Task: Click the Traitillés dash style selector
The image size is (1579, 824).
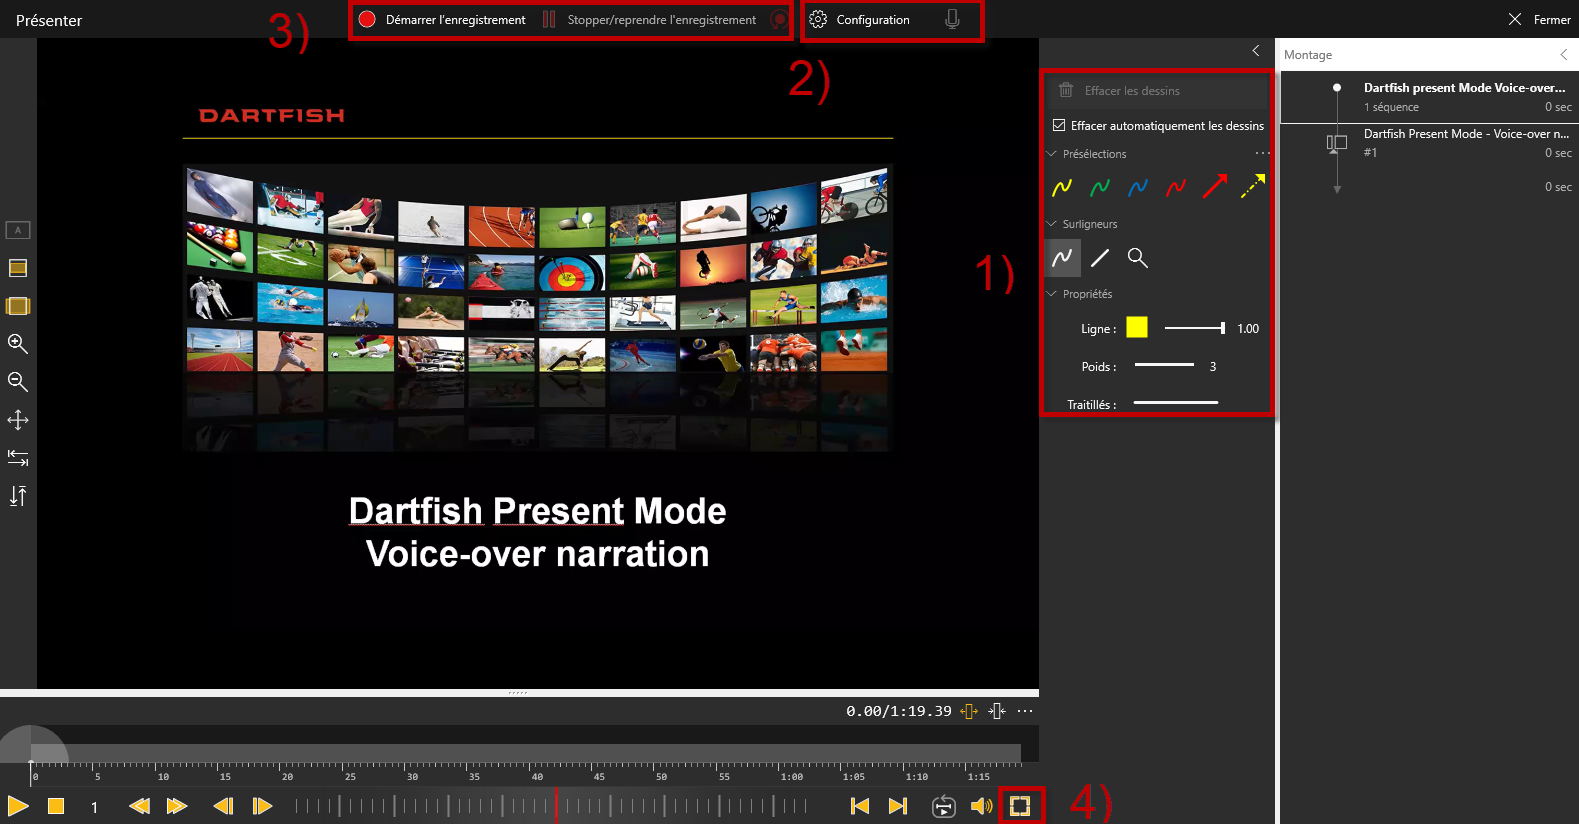Action: 1176,403
